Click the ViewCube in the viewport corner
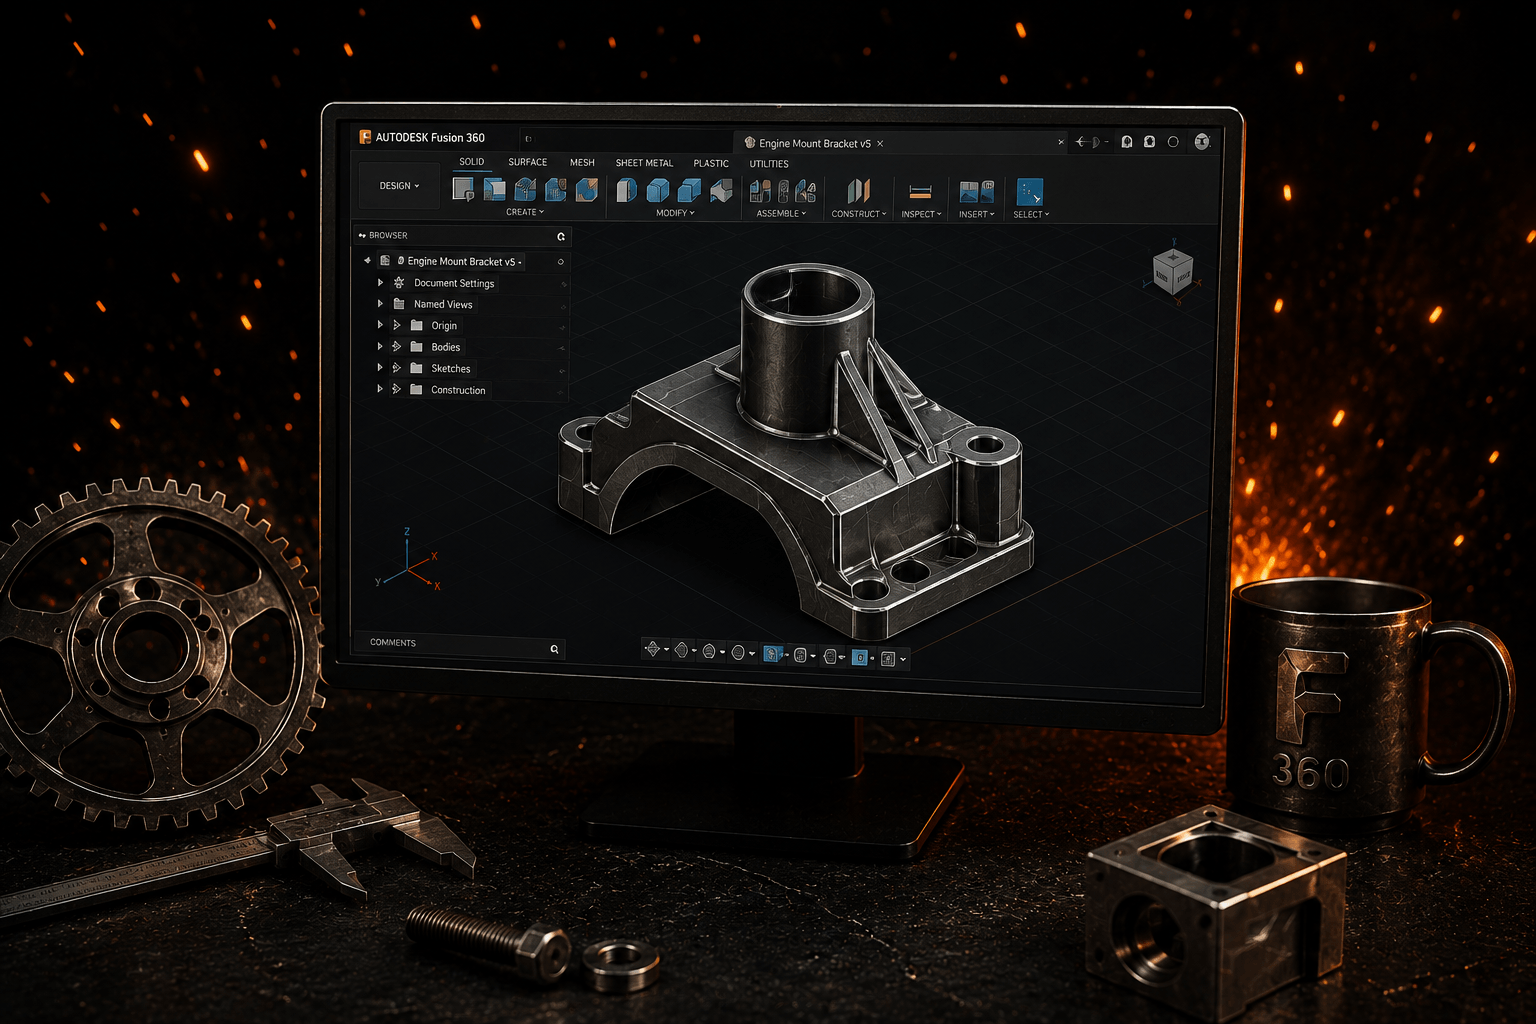1536x1024 pixels. pos(1173,270)
